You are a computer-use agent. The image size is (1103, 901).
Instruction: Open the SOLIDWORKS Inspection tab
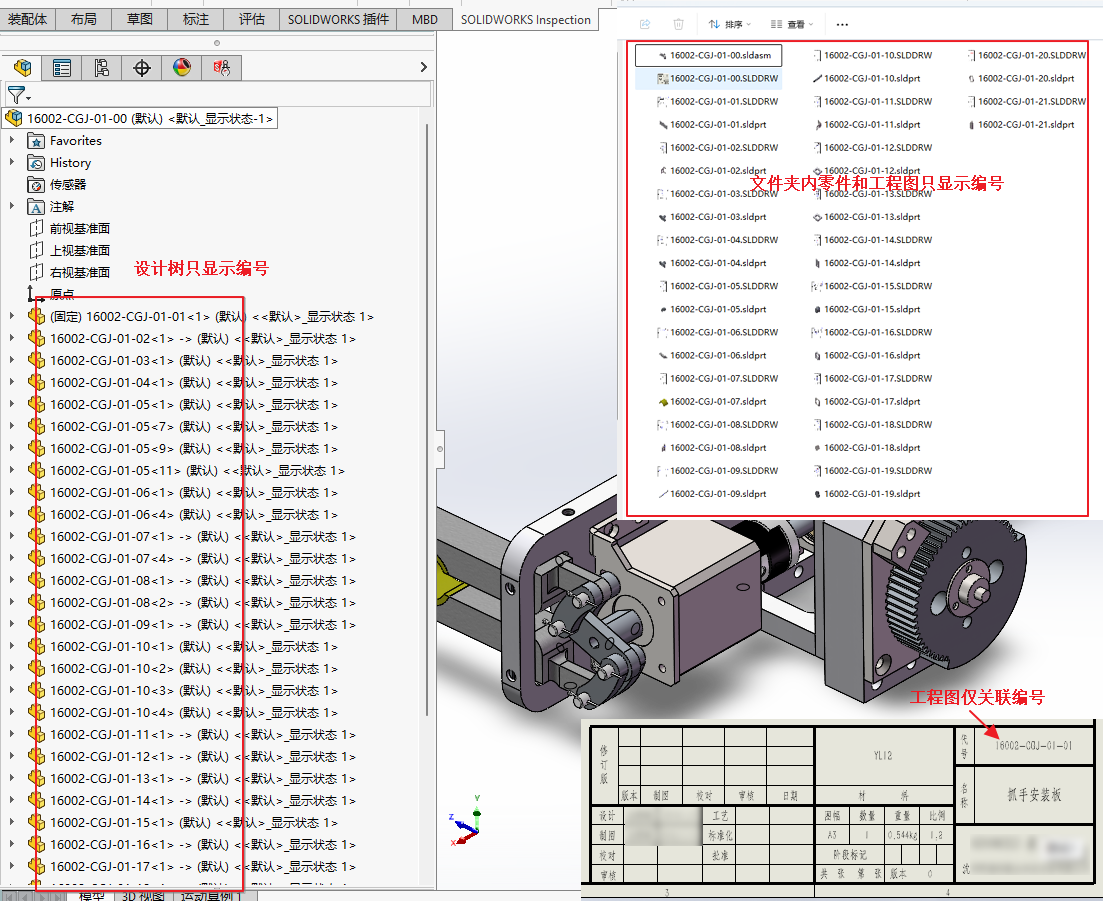tap(525, 19)
